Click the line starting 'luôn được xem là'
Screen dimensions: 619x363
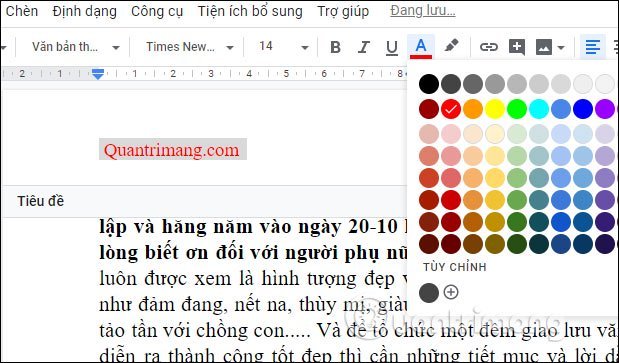253,279
